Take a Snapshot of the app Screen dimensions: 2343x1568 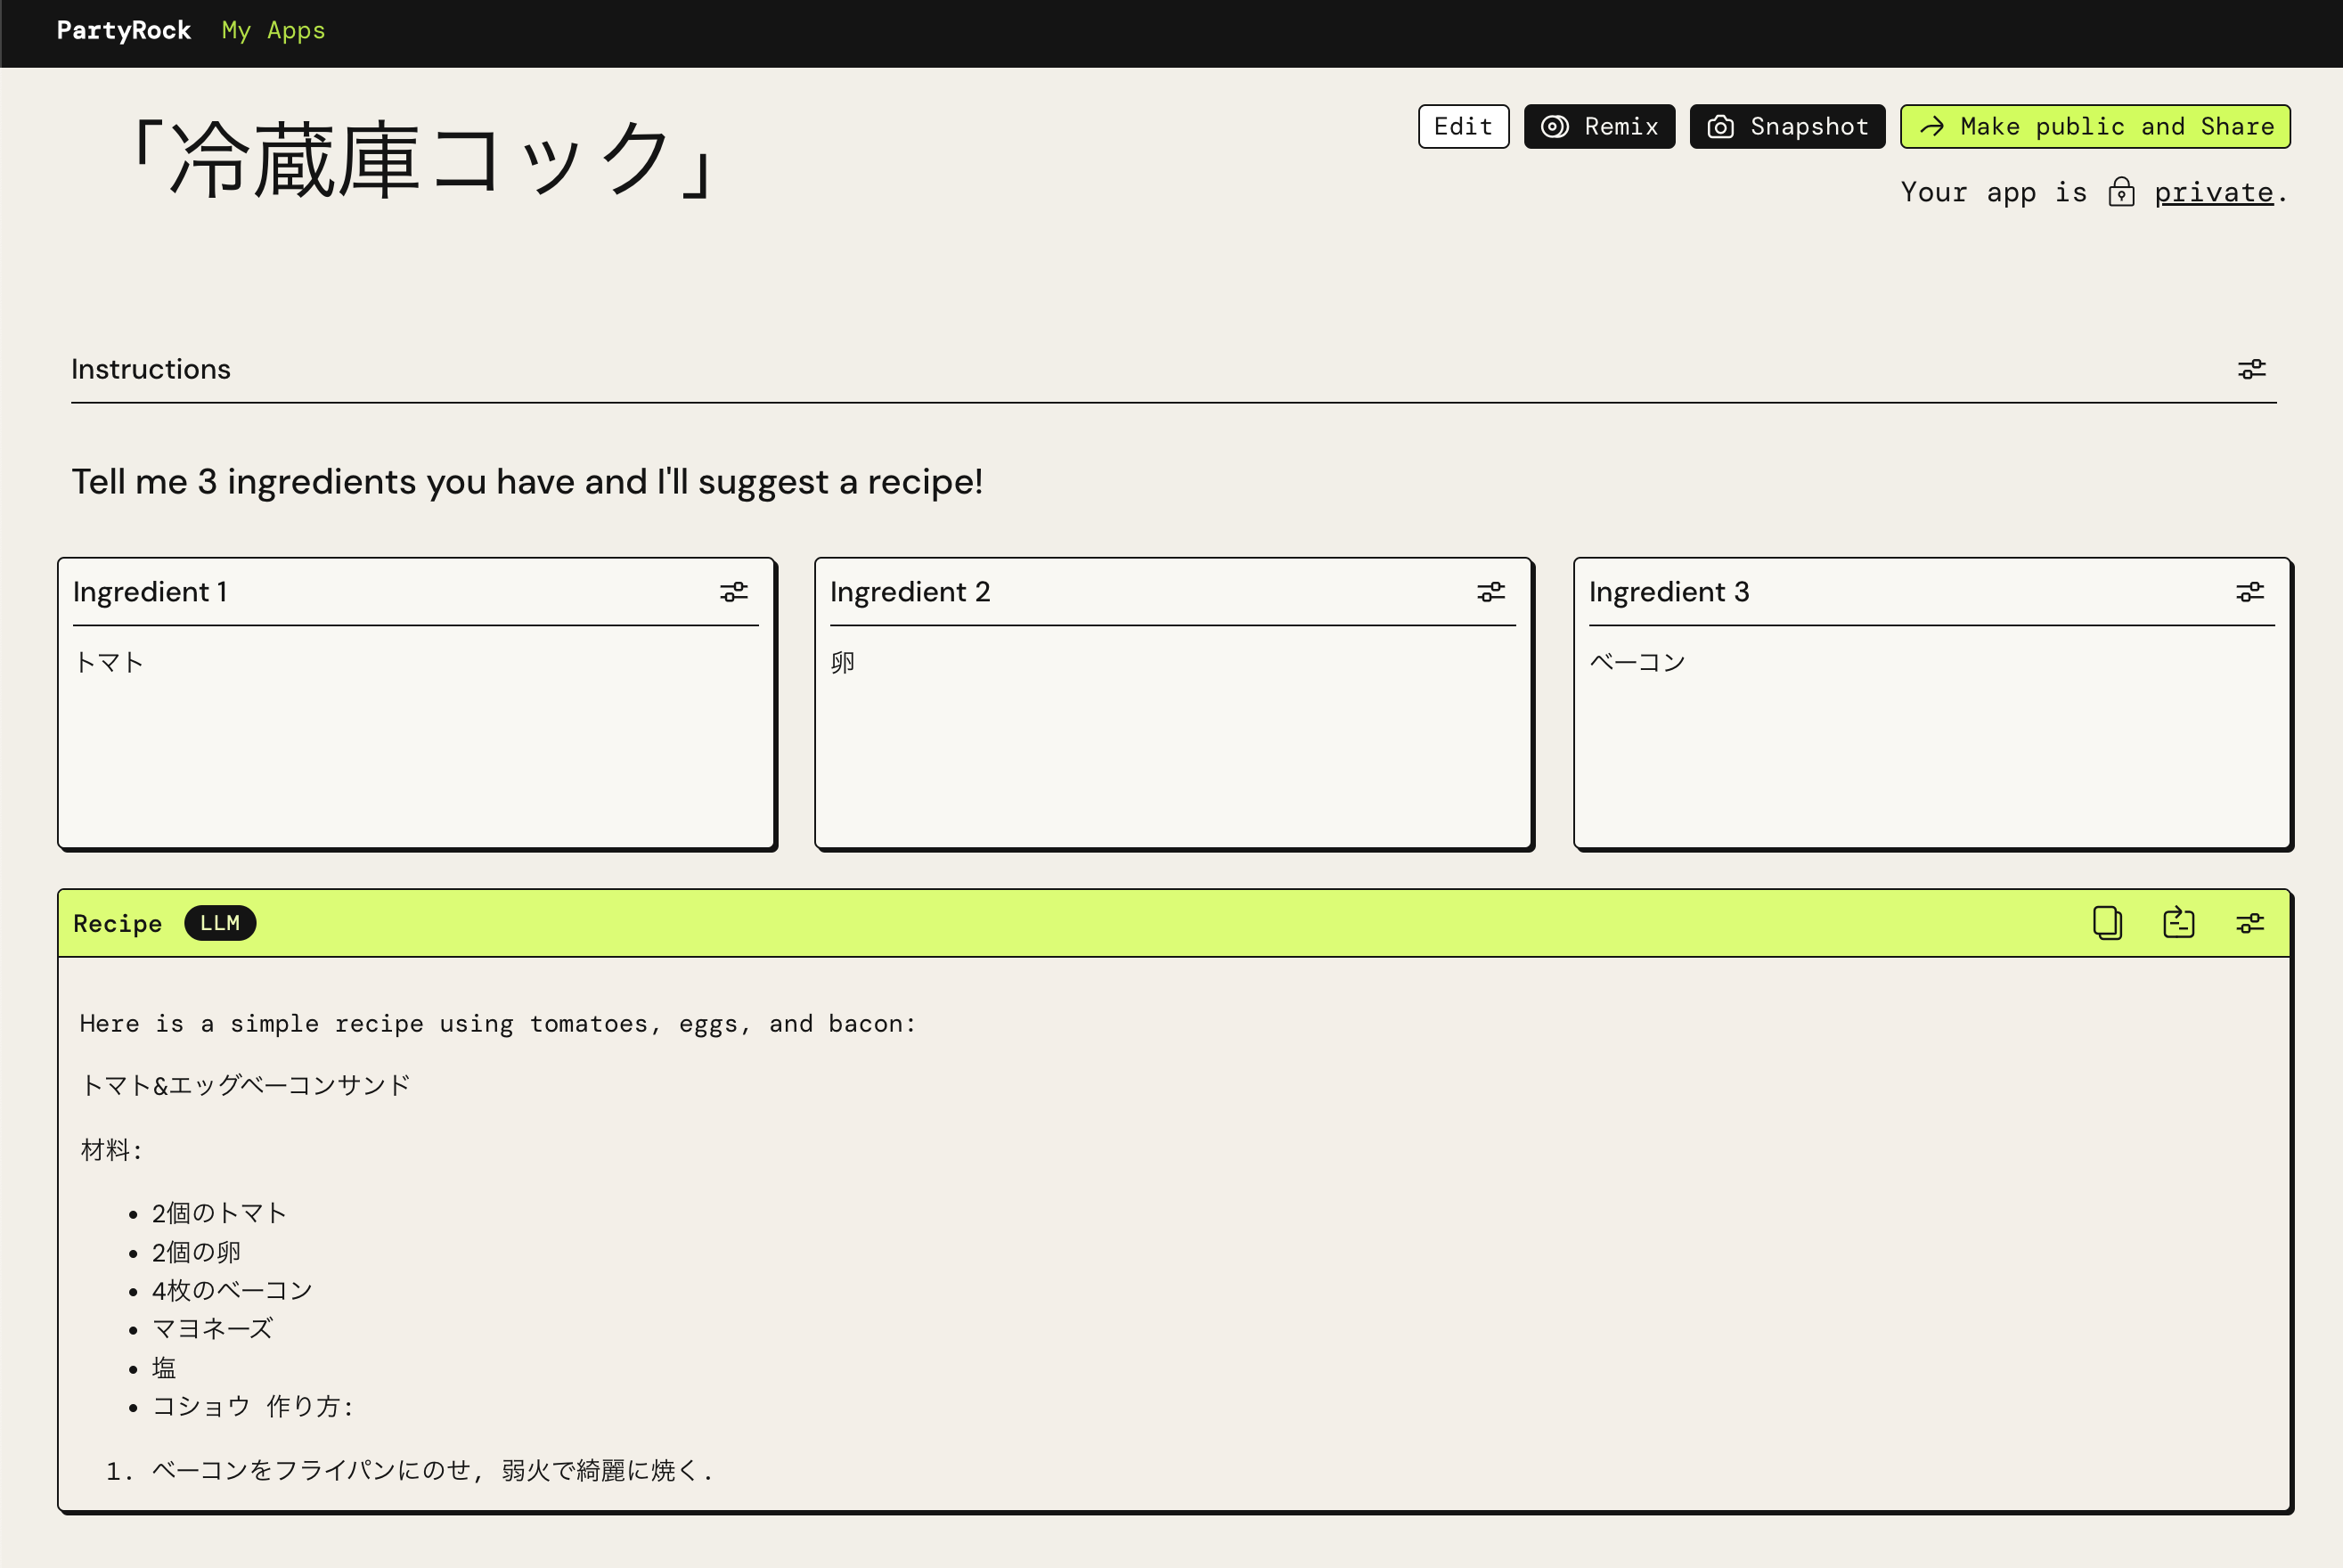(1787, 127)
